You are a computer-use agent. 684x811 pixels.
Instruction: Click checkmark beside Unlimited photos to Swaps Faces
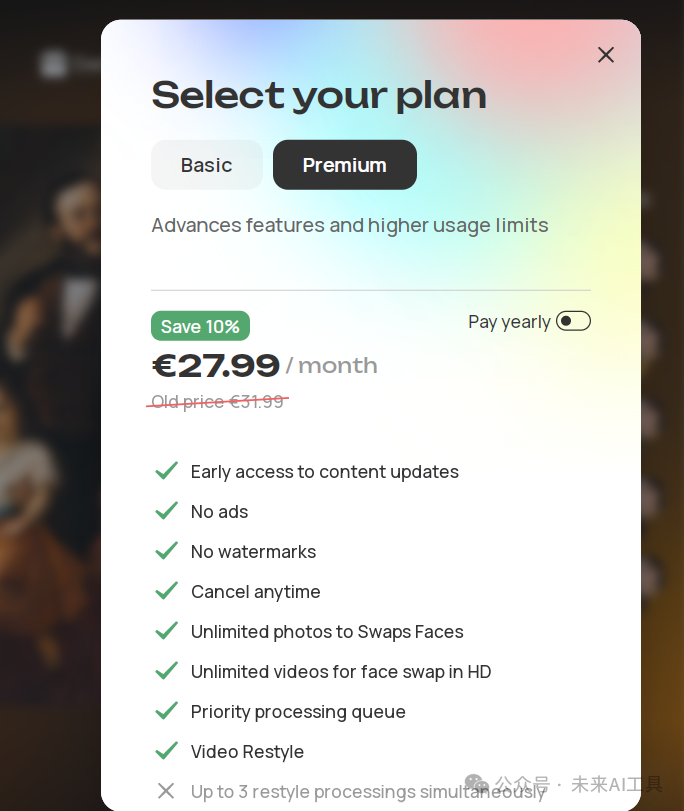coord(166,631)
